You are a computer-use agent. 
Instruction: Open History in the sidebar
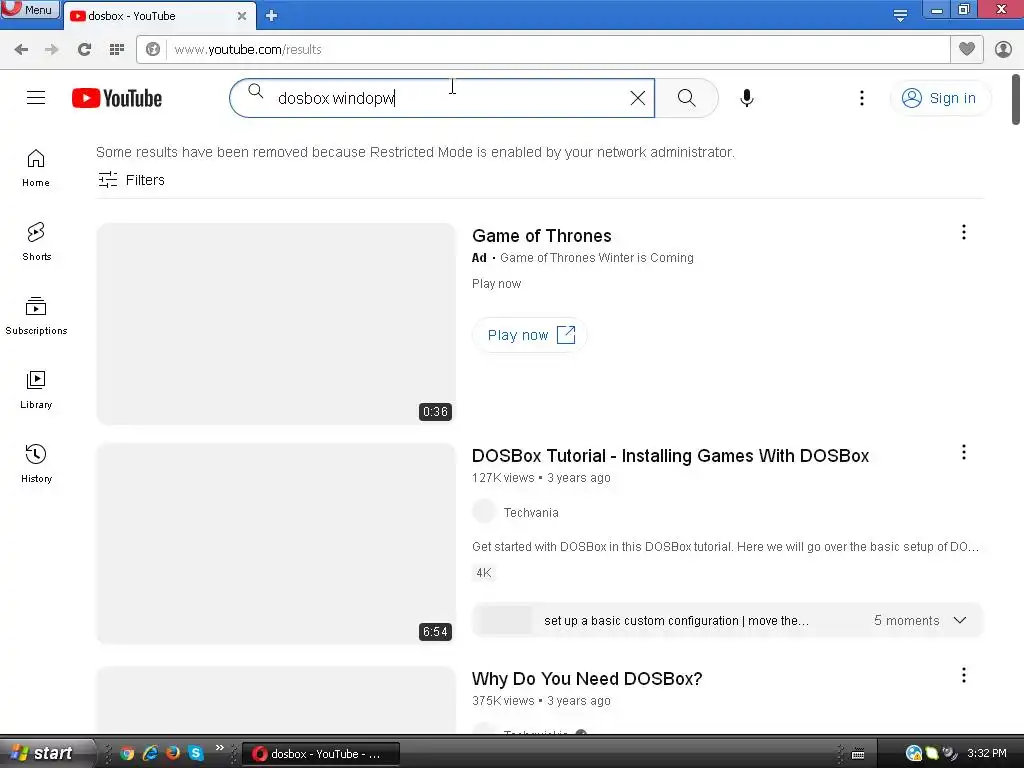[36, 463]
